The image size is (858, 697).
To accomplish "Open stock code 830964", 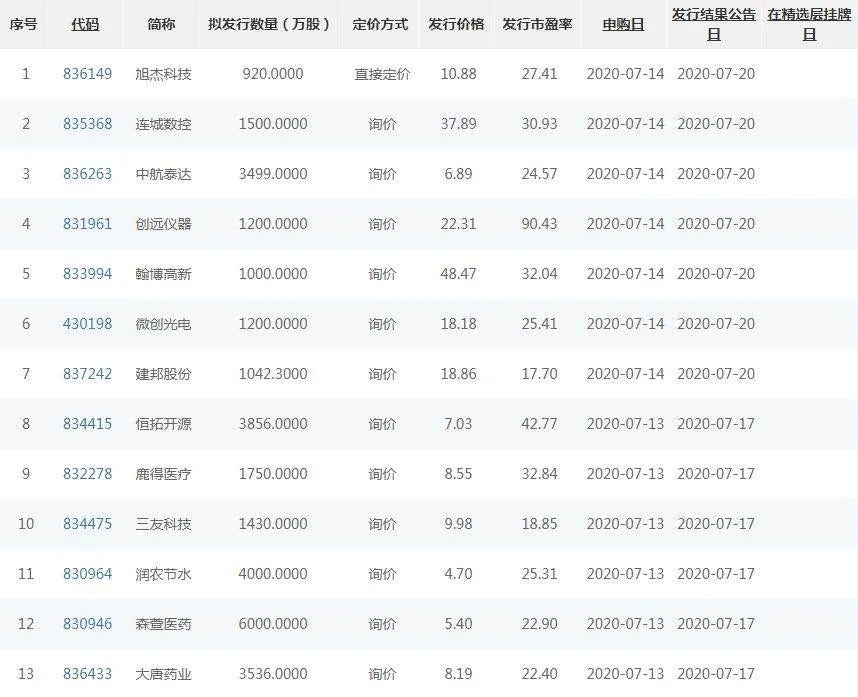I will (x=87, y=574).
